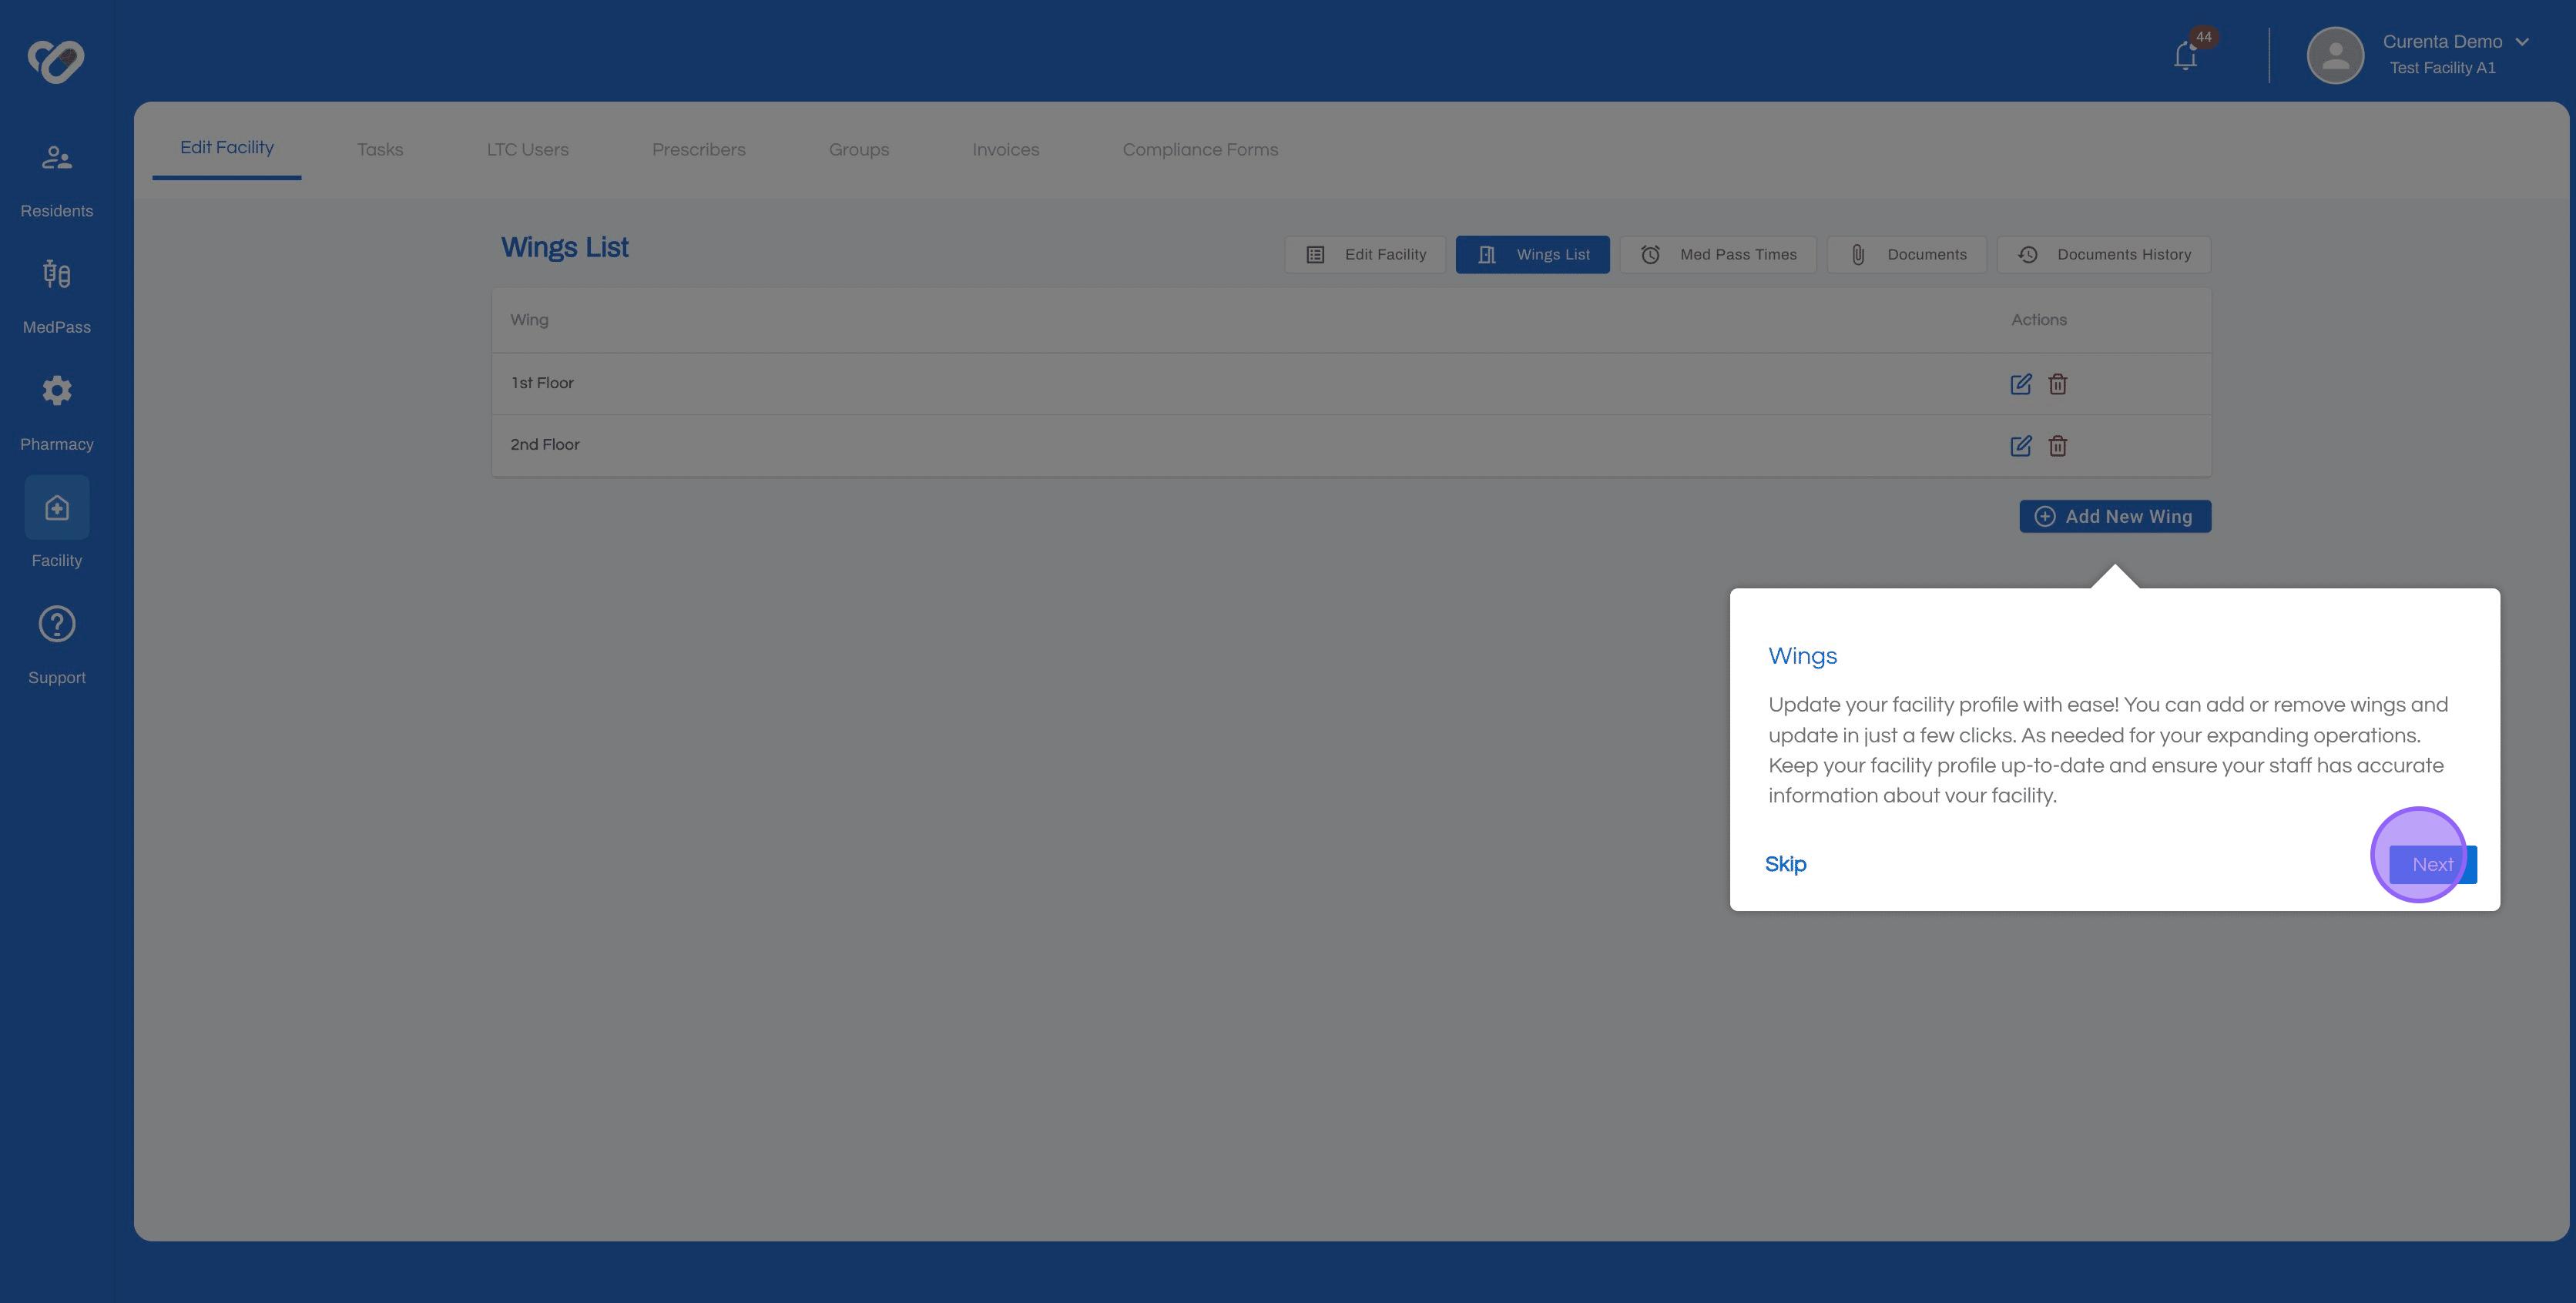Click the Test Facility A1 label
This screenshot has width=2576, height=1303.
[x=2442, y=68]
